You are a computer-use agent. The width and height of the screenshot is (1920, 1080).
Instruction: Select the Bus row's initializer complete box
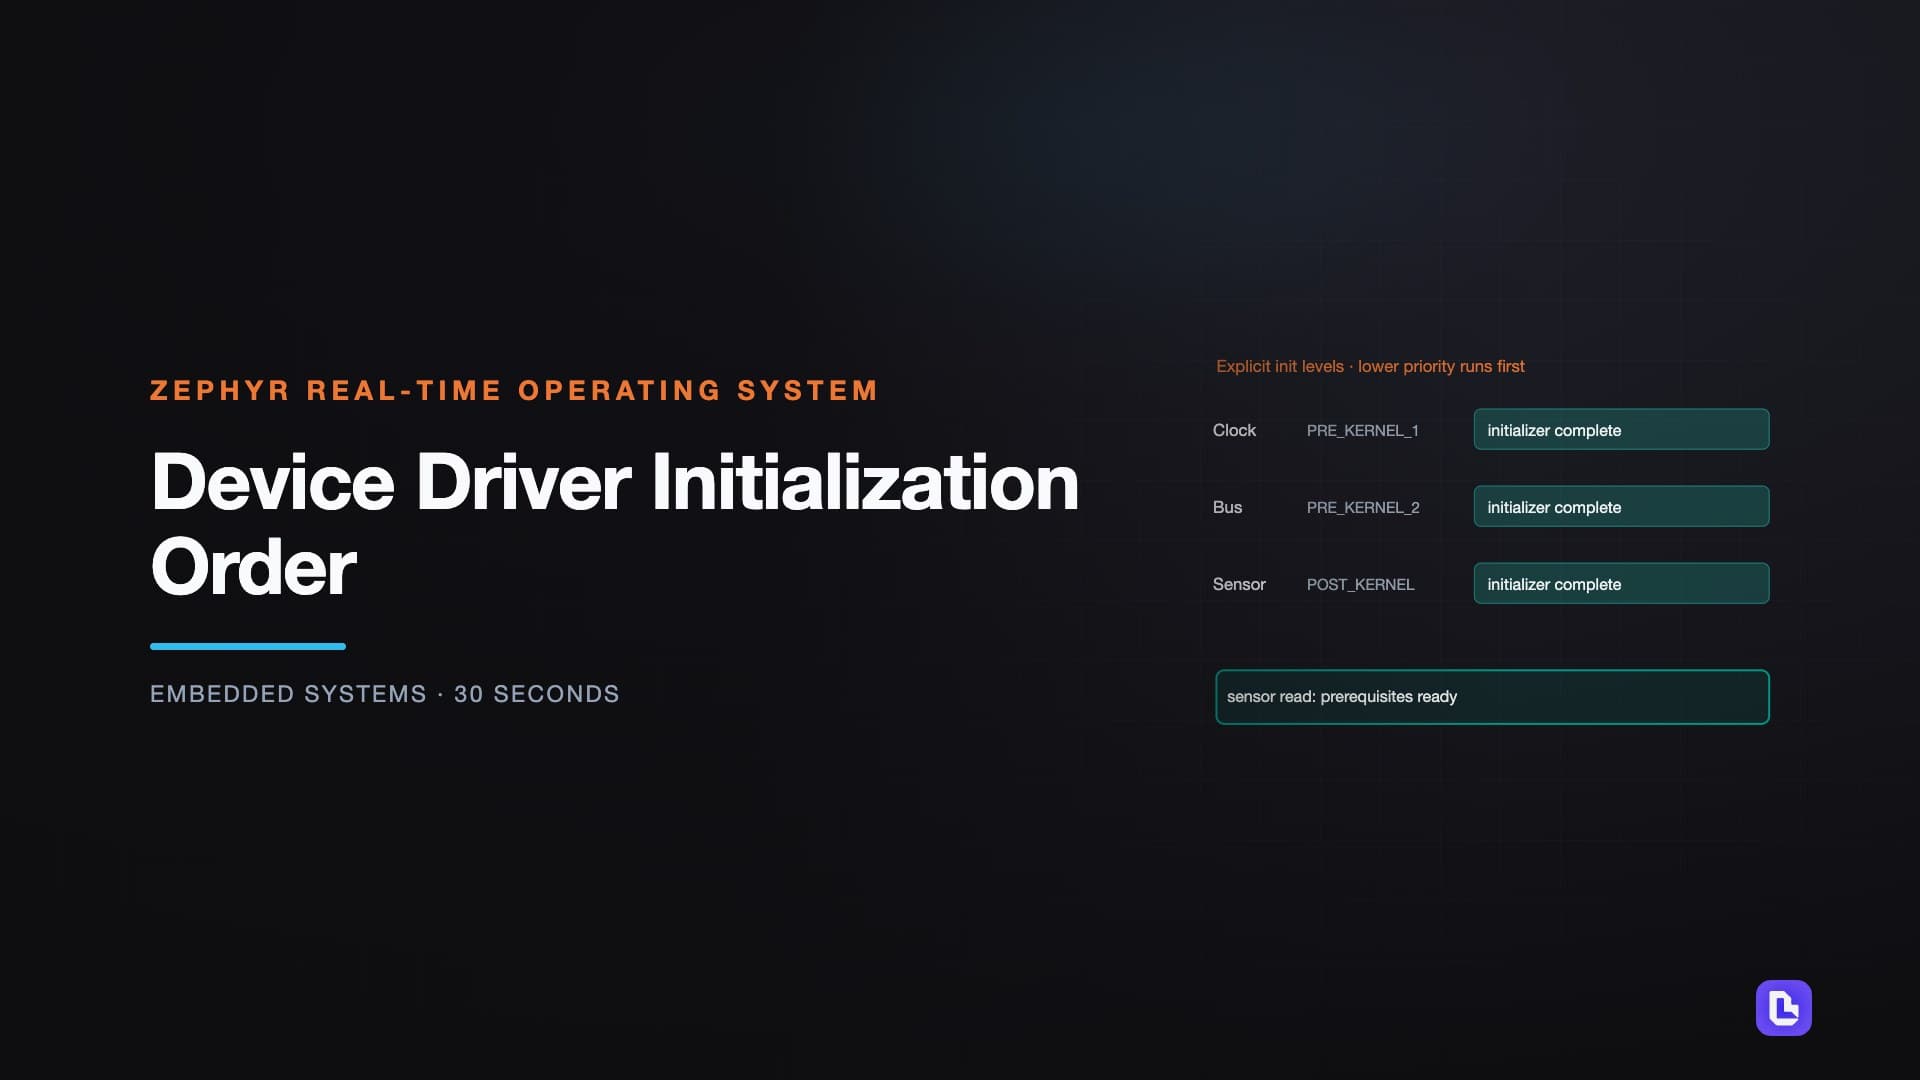click(x=1621, y=506)
